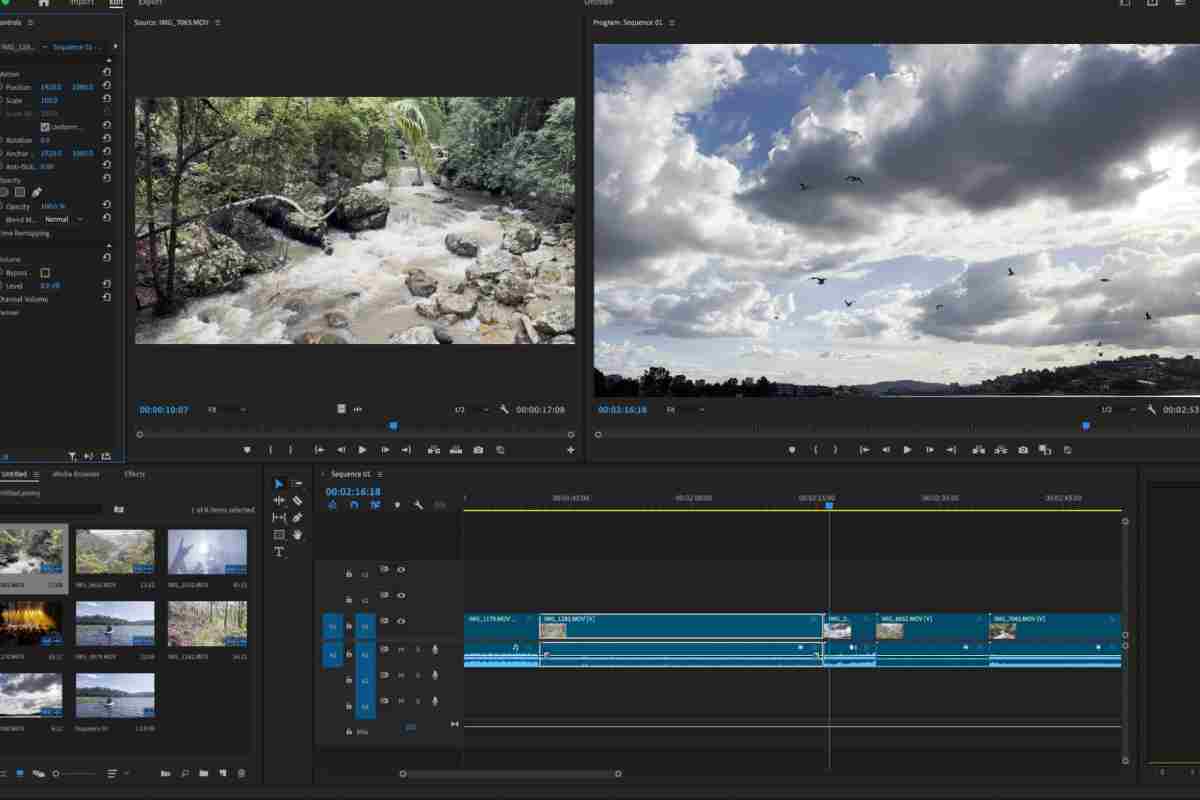Select the Razor tool
The width and height of the screenshot is (1200, 800).
pyautogui.click(x=297, y=501)
